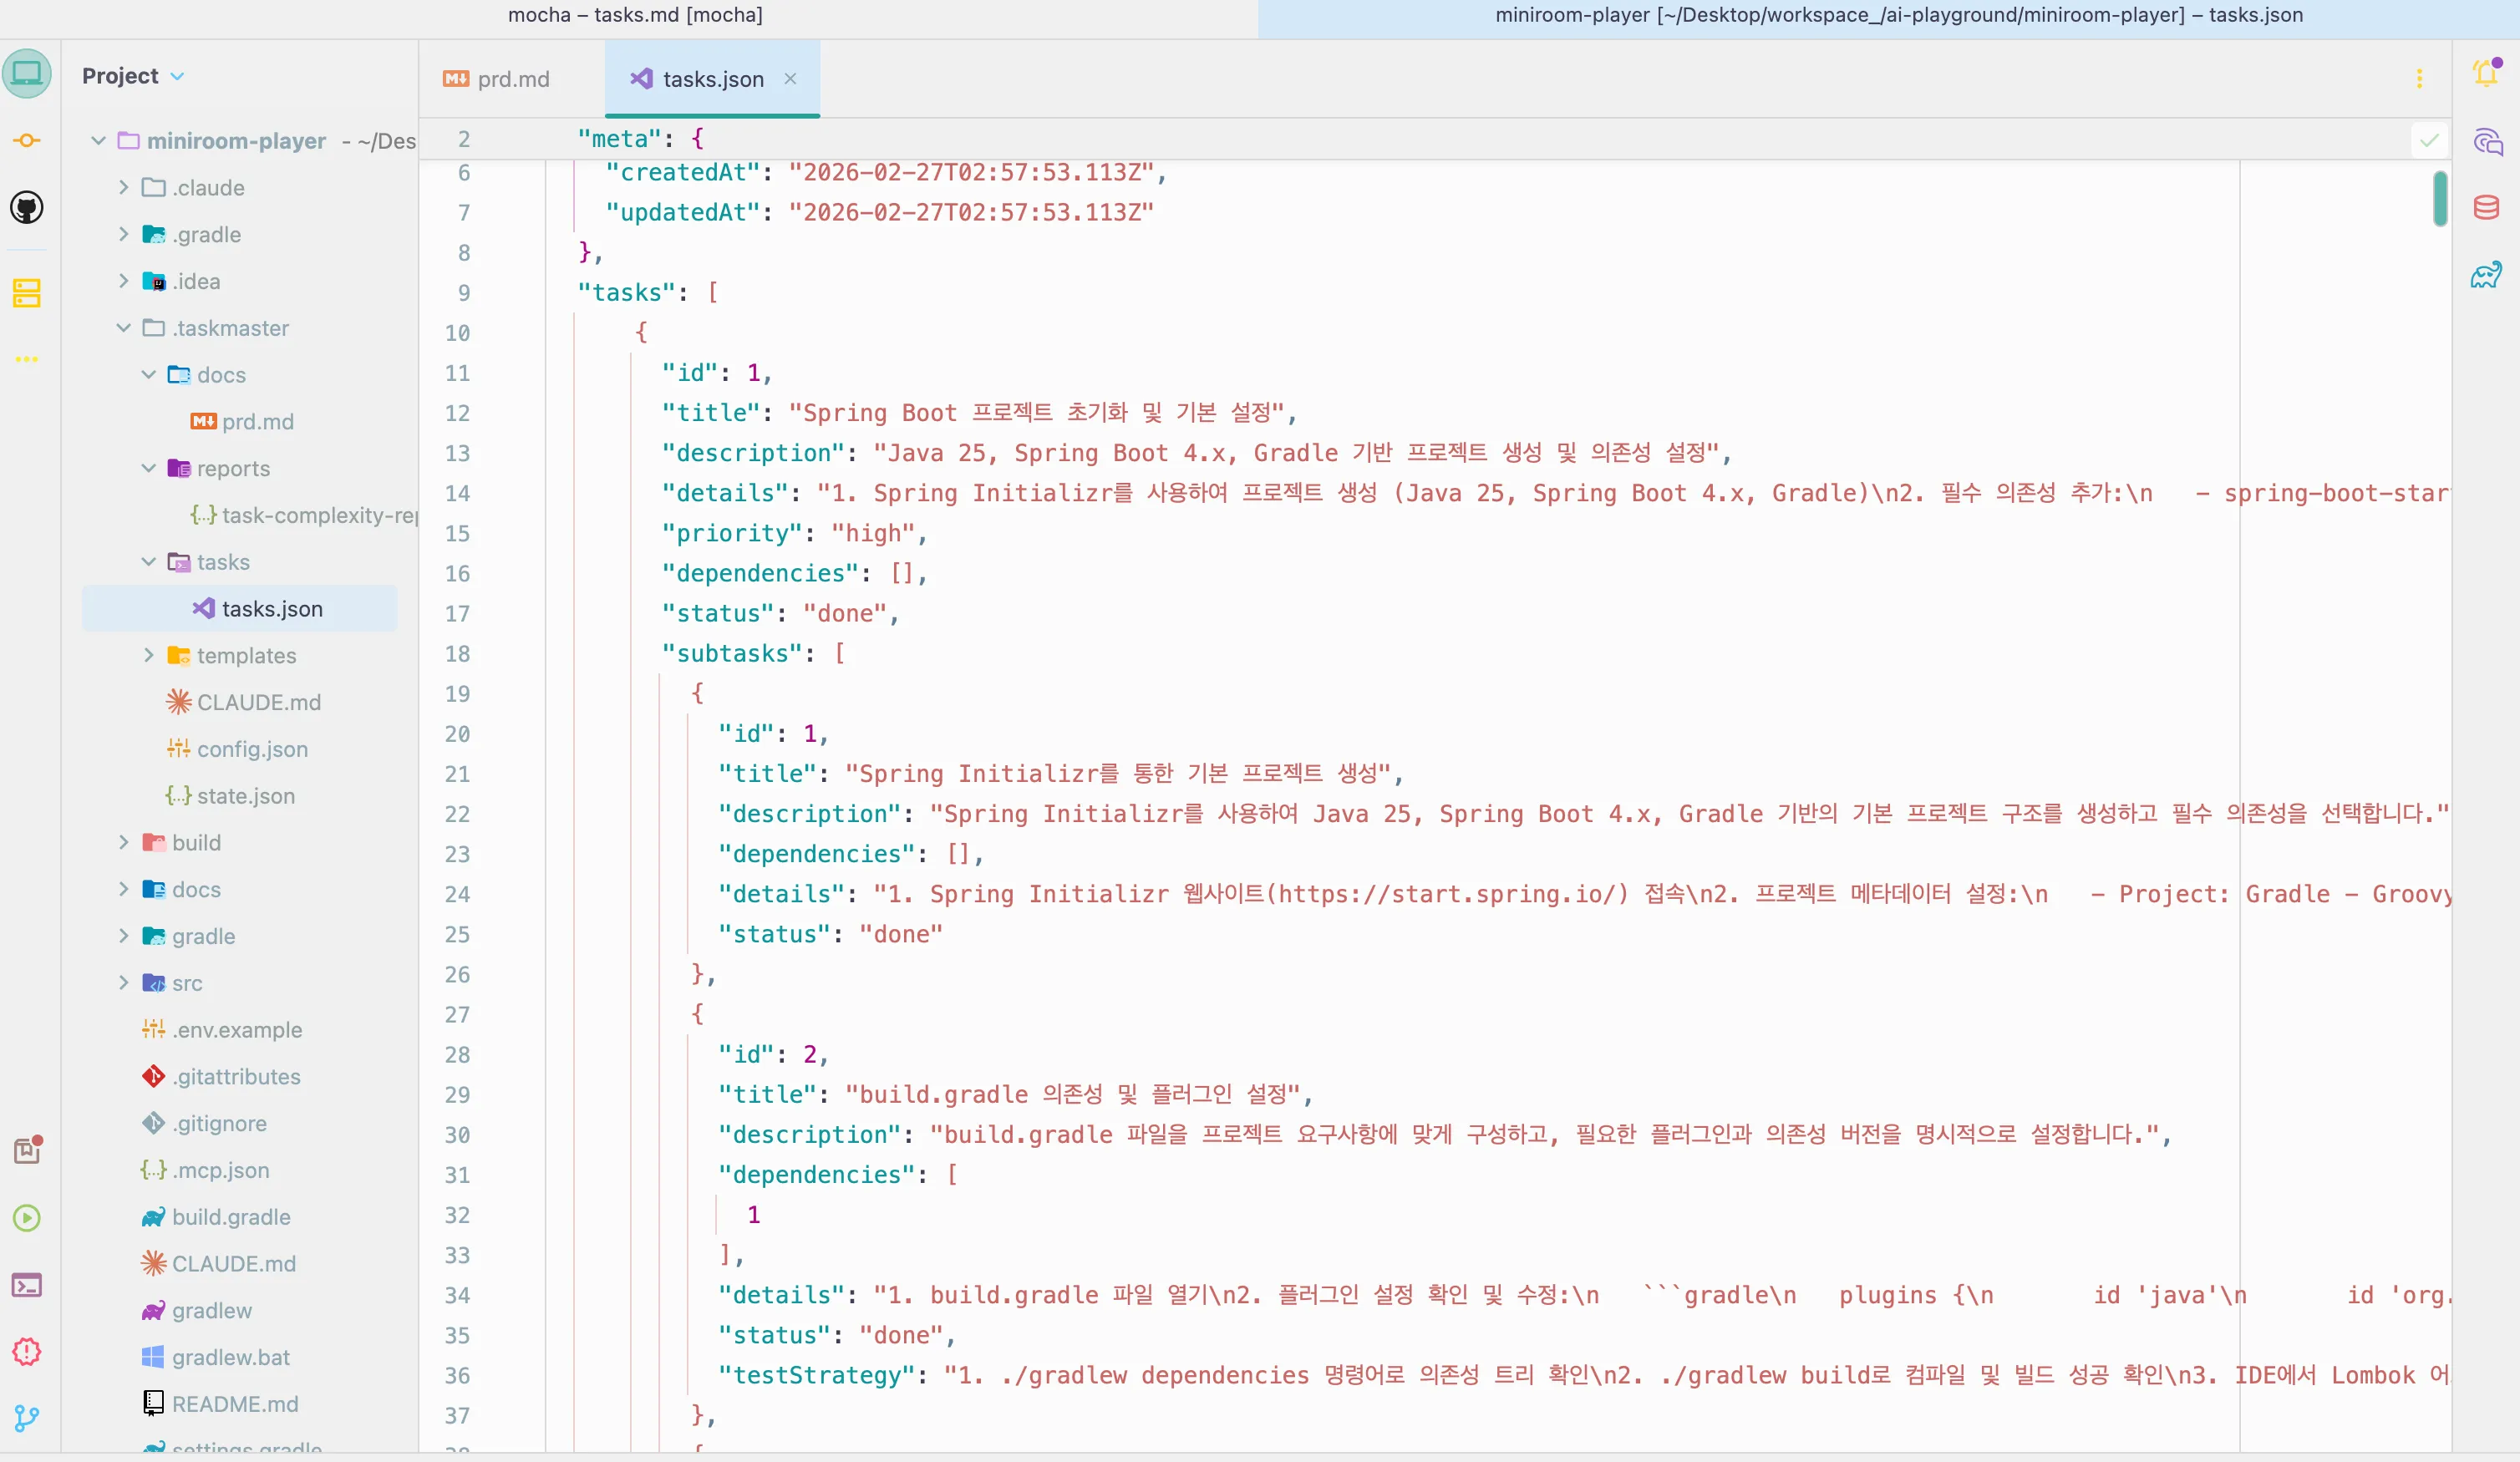Click the "subtasks": [ line

point(754,653)
